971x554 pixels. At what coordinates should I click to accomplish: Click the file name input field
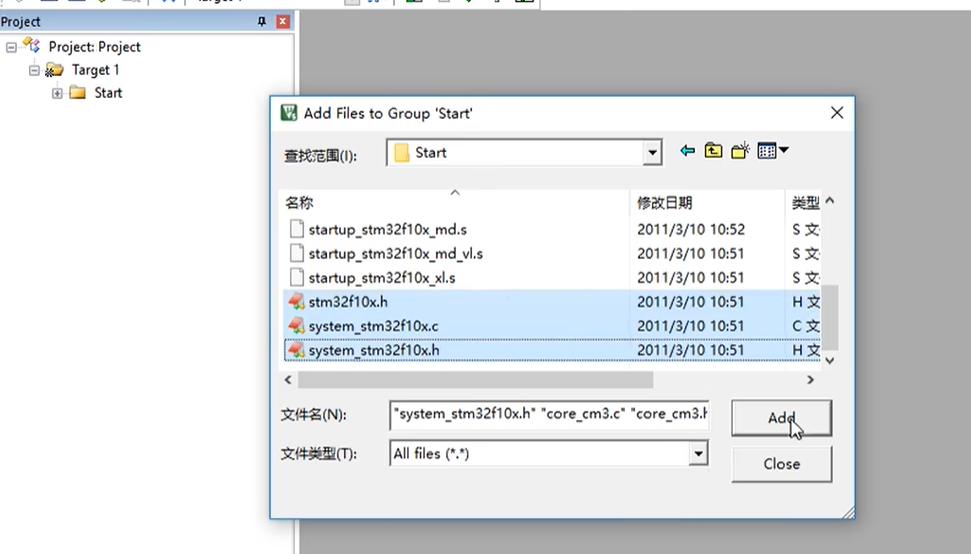tap(549, 415)
